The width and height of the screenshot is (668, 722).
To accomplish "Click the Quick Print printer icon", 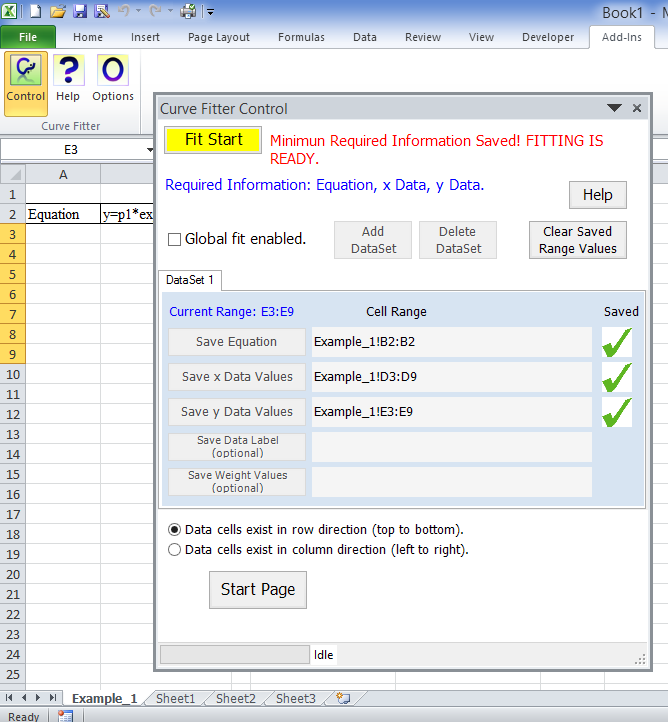I will pos(188,11).
